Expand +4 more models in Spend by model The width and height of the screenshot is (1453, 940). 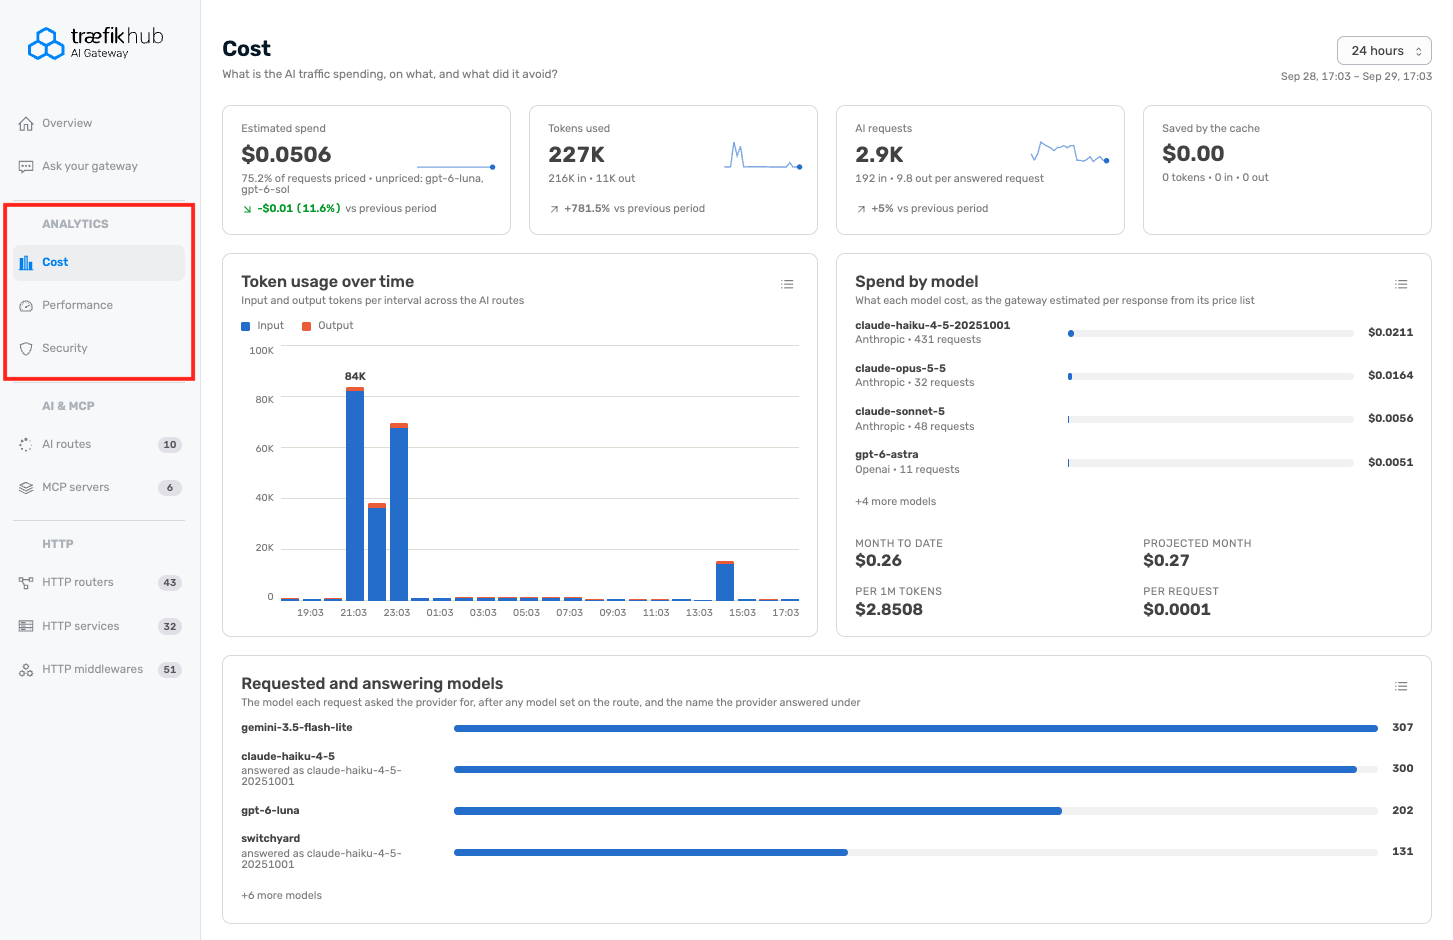(896, 502)
